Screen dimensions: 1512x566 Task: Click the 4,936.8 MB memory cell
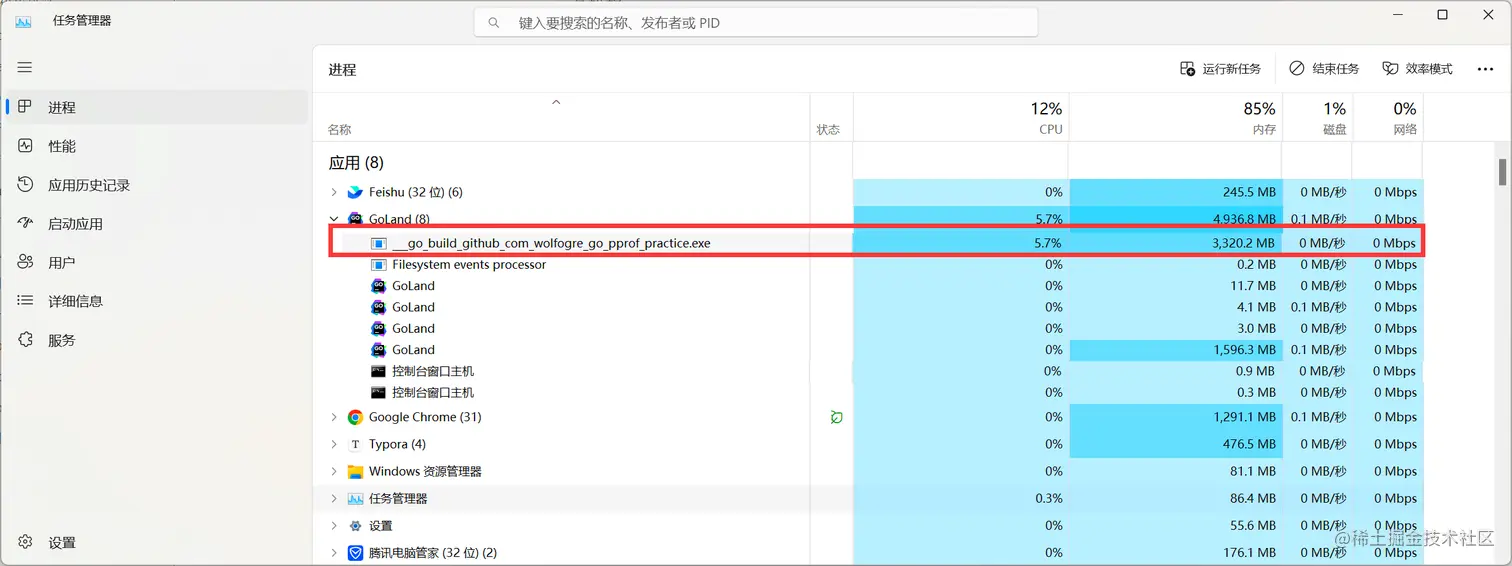click(1176, 219)
